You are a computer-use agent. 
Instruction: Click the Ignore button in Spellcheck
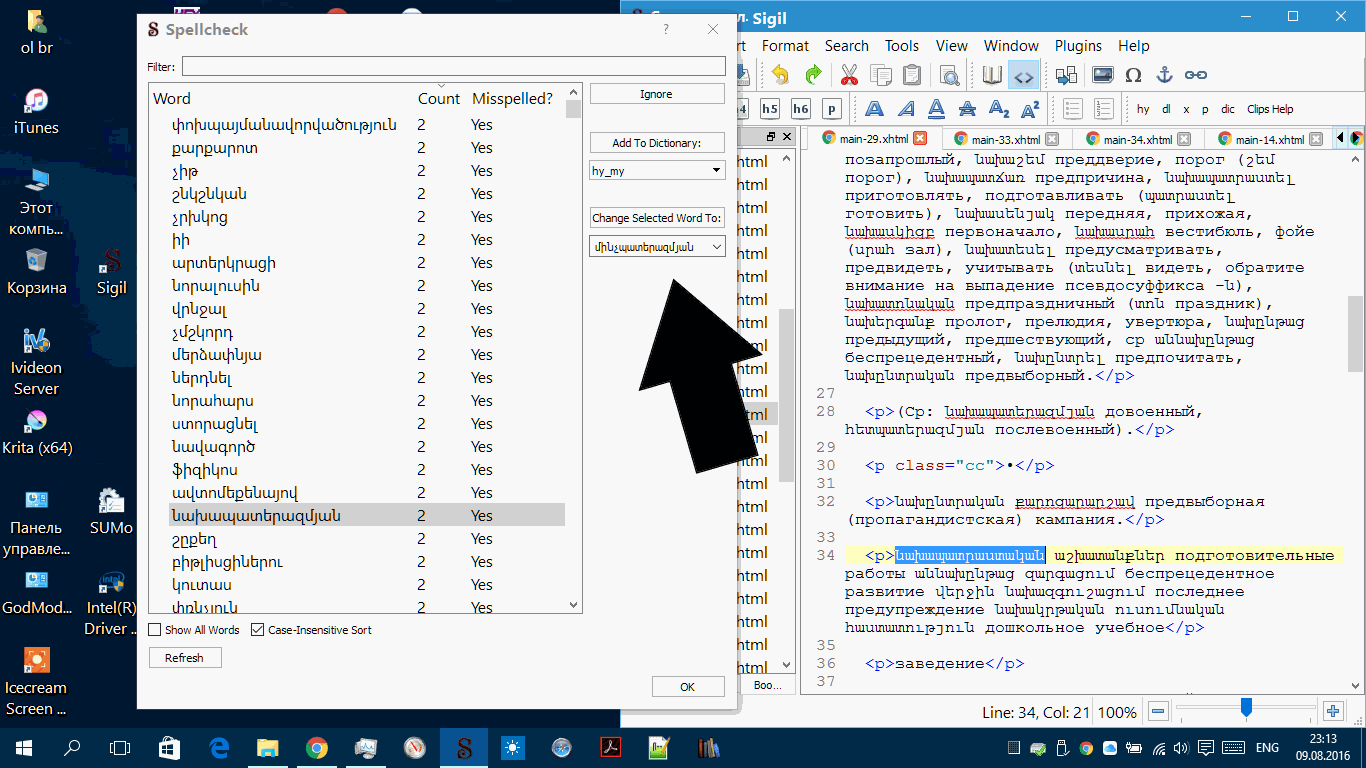[656, 94]
